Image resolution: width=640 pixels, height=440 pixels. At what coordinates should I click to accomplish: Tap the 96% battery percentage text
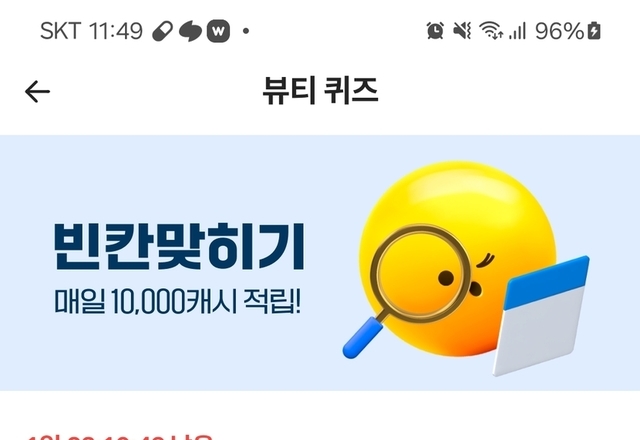pos(560,31)
